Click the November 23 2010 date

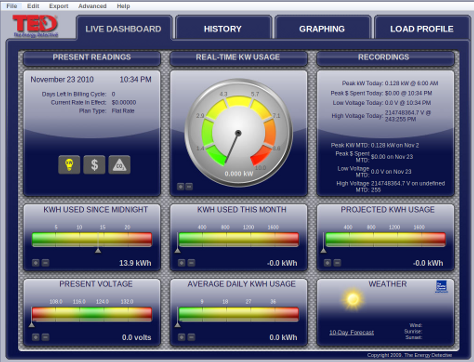(62, 79)
